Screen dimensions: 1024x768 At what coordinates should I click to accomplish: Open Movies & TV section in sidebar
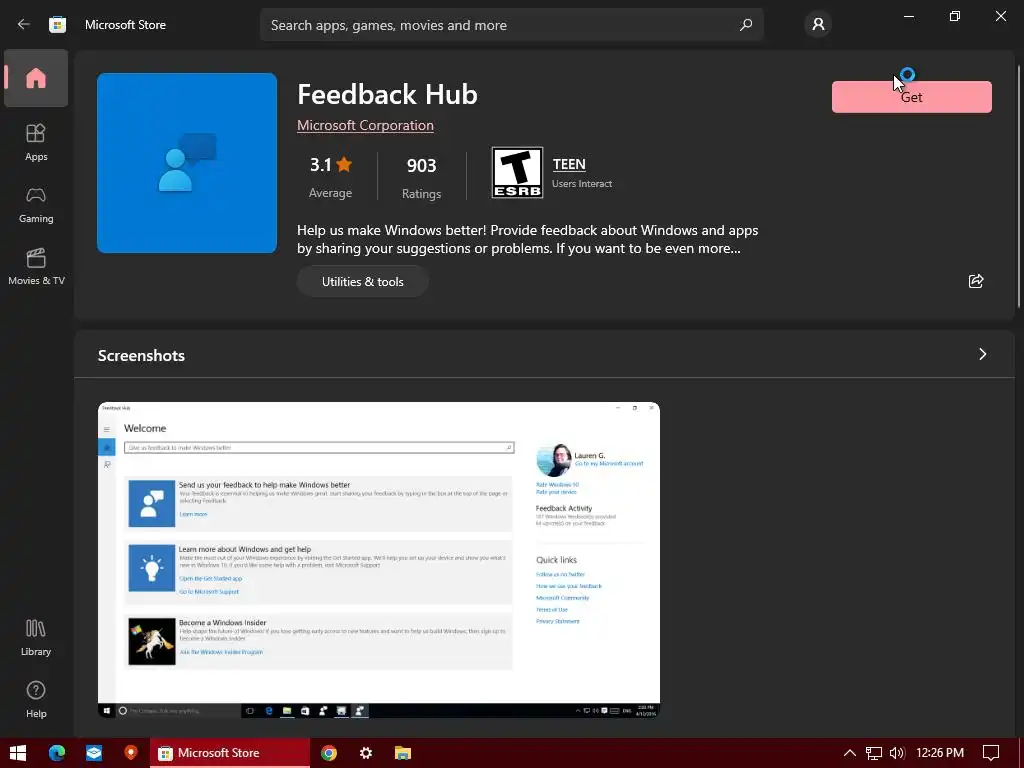pos(36,266)
